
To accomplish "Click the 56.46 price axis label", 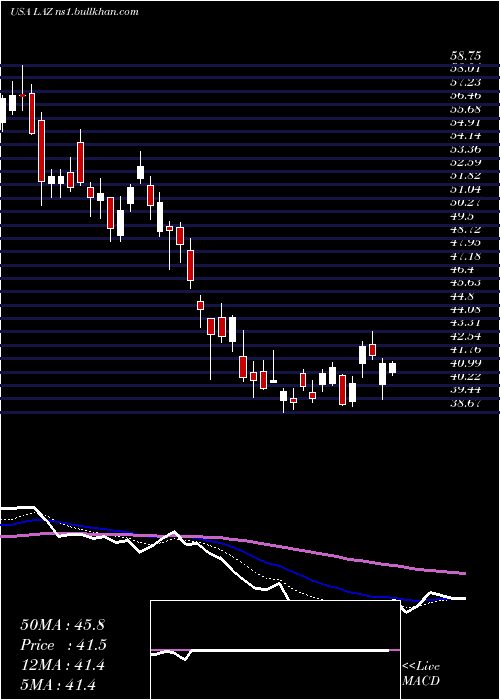I will pyautogui.click(x=465, y=96).
